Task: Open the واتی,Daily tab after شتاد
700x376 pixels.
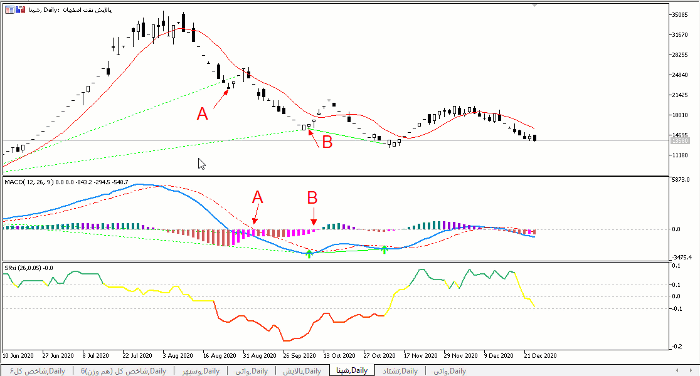Action: click(450, 371)
